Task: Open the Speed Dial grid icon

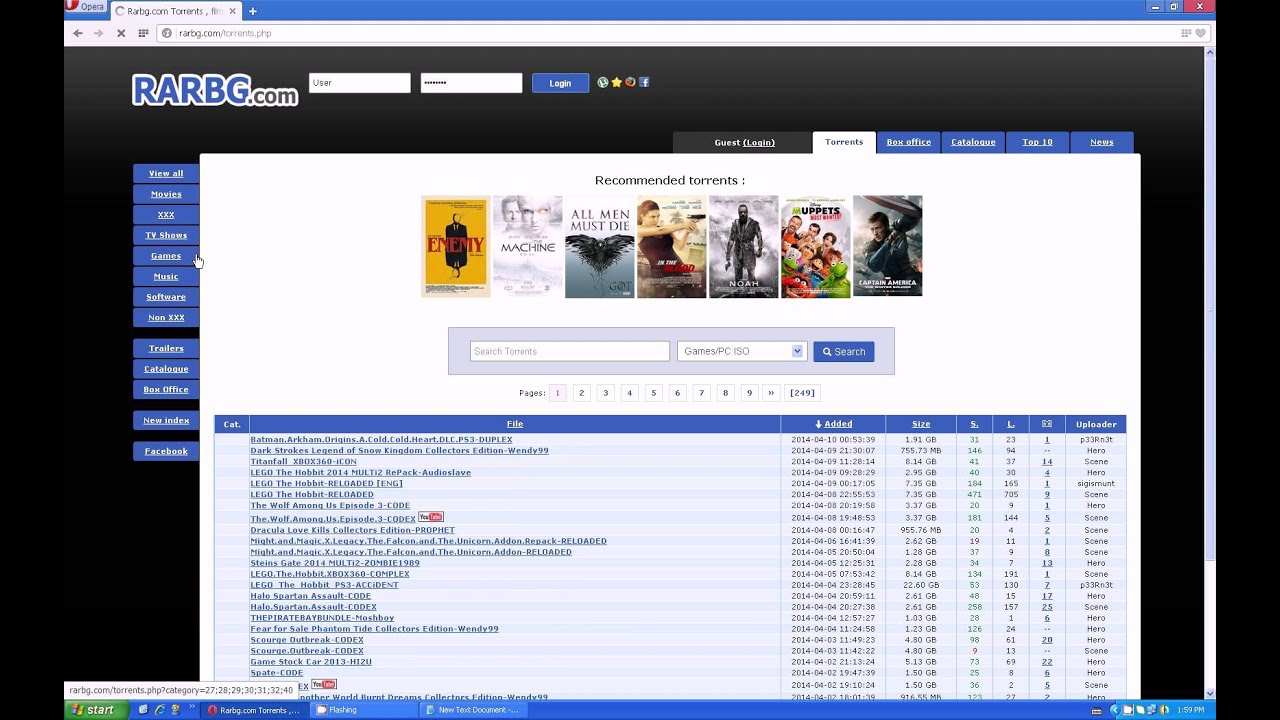Action: point(143,33)
